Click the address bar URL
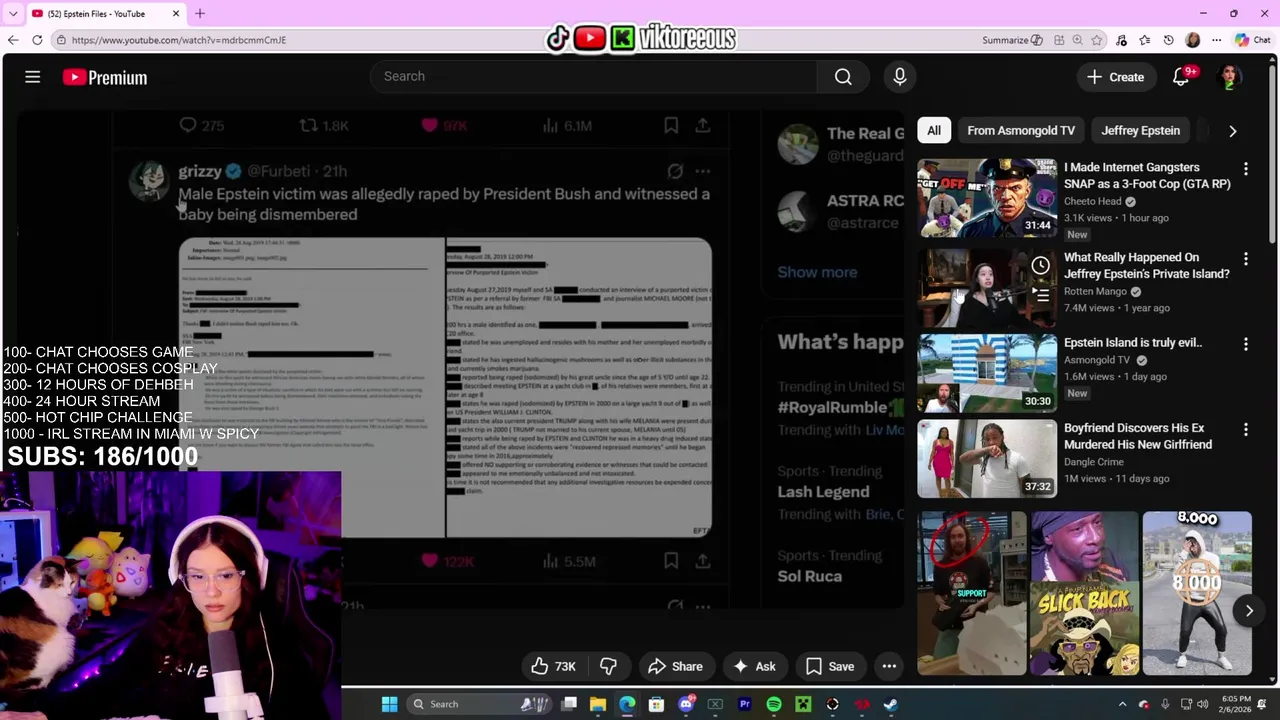This screenshot has height=720, width=1280. coord(179,40)
